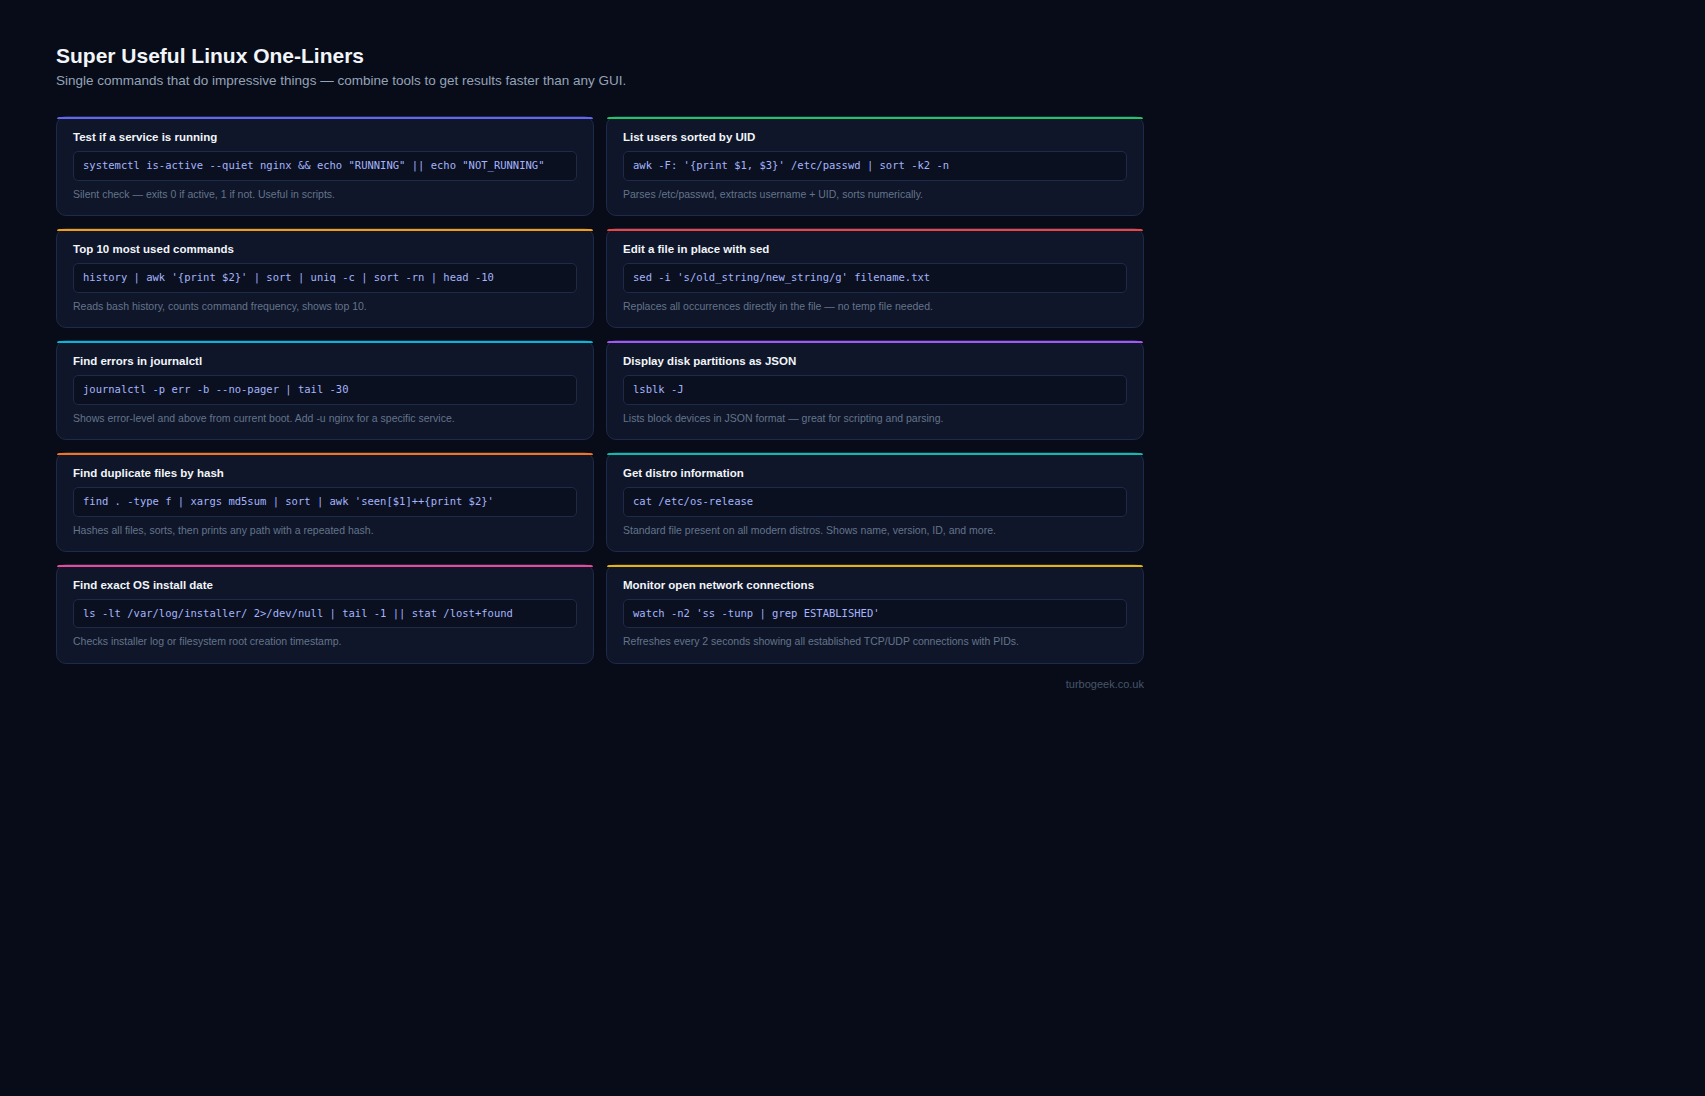This screenshot has width=1705, height=1096.
Task: Click the 'Super Useful Linux One-Liners' heading
Action: tap(210, 56)
